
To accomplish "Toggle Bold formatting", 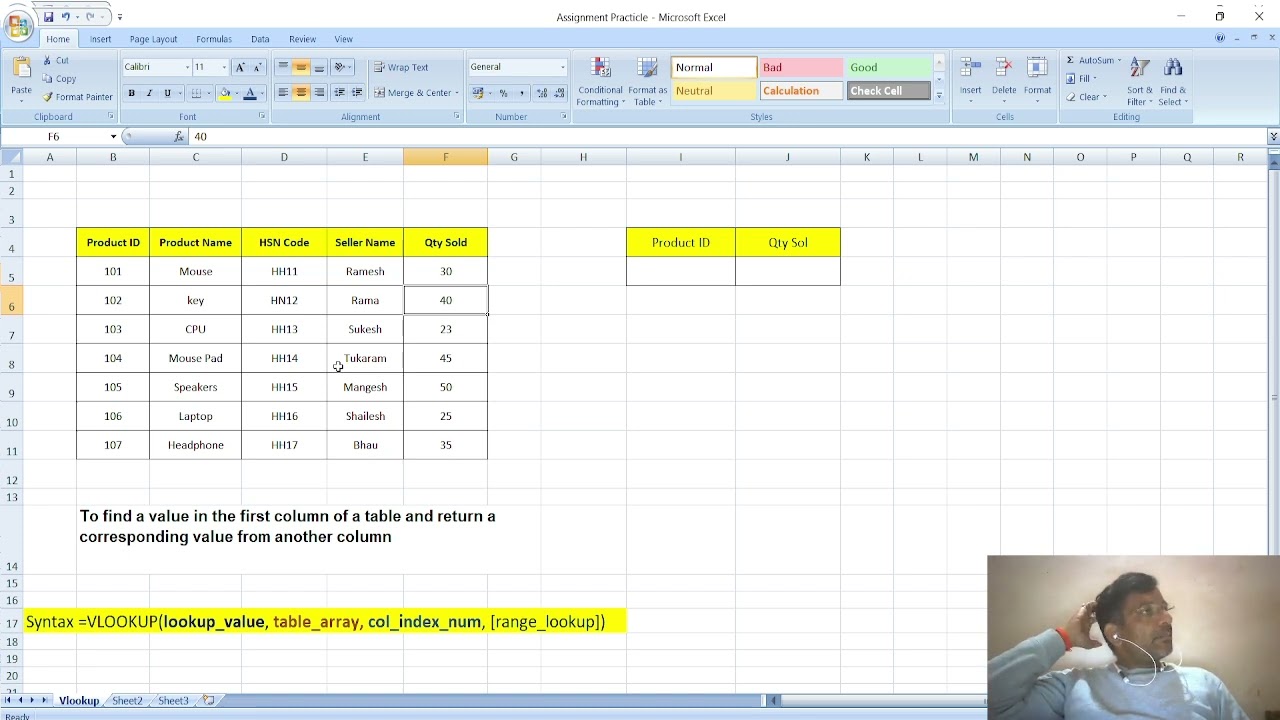I will 131,93.
